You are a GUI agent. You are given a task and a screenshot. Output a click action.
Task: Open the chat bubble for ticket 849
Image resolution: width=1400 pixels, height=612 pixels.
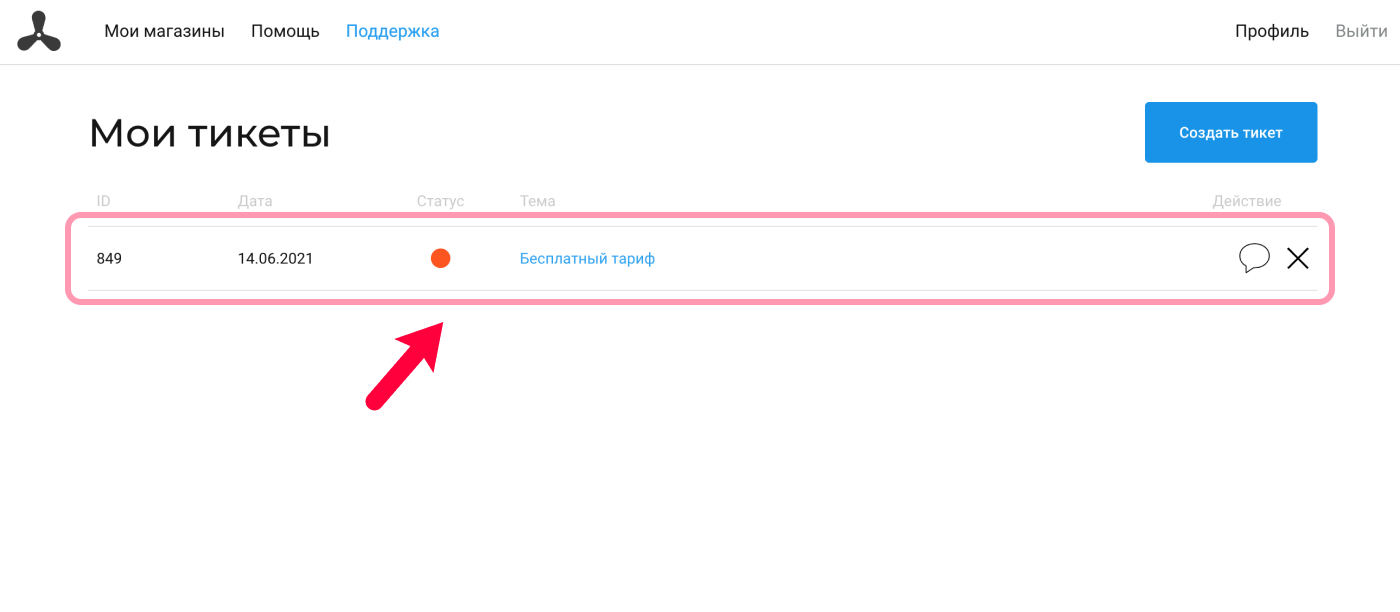point(1254,258)
